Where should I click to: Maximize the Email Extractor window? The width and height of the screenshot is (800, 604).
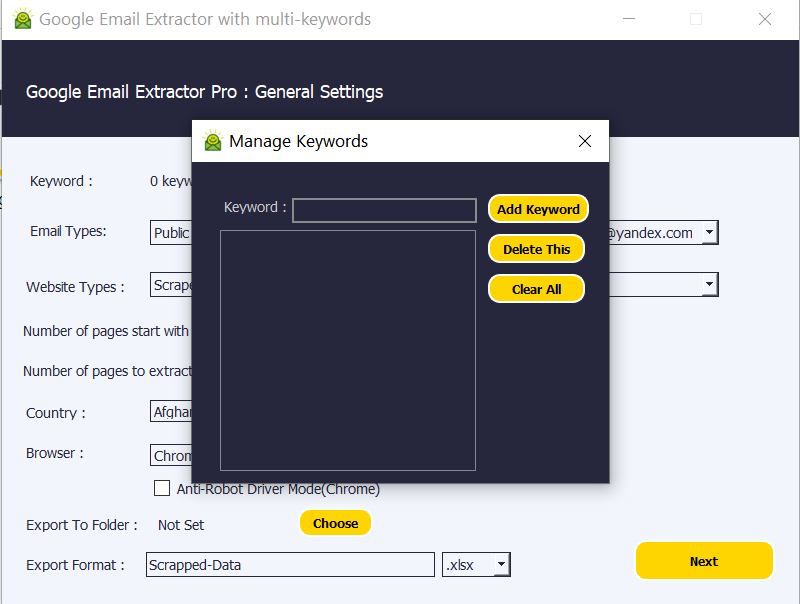click(696, 19)
